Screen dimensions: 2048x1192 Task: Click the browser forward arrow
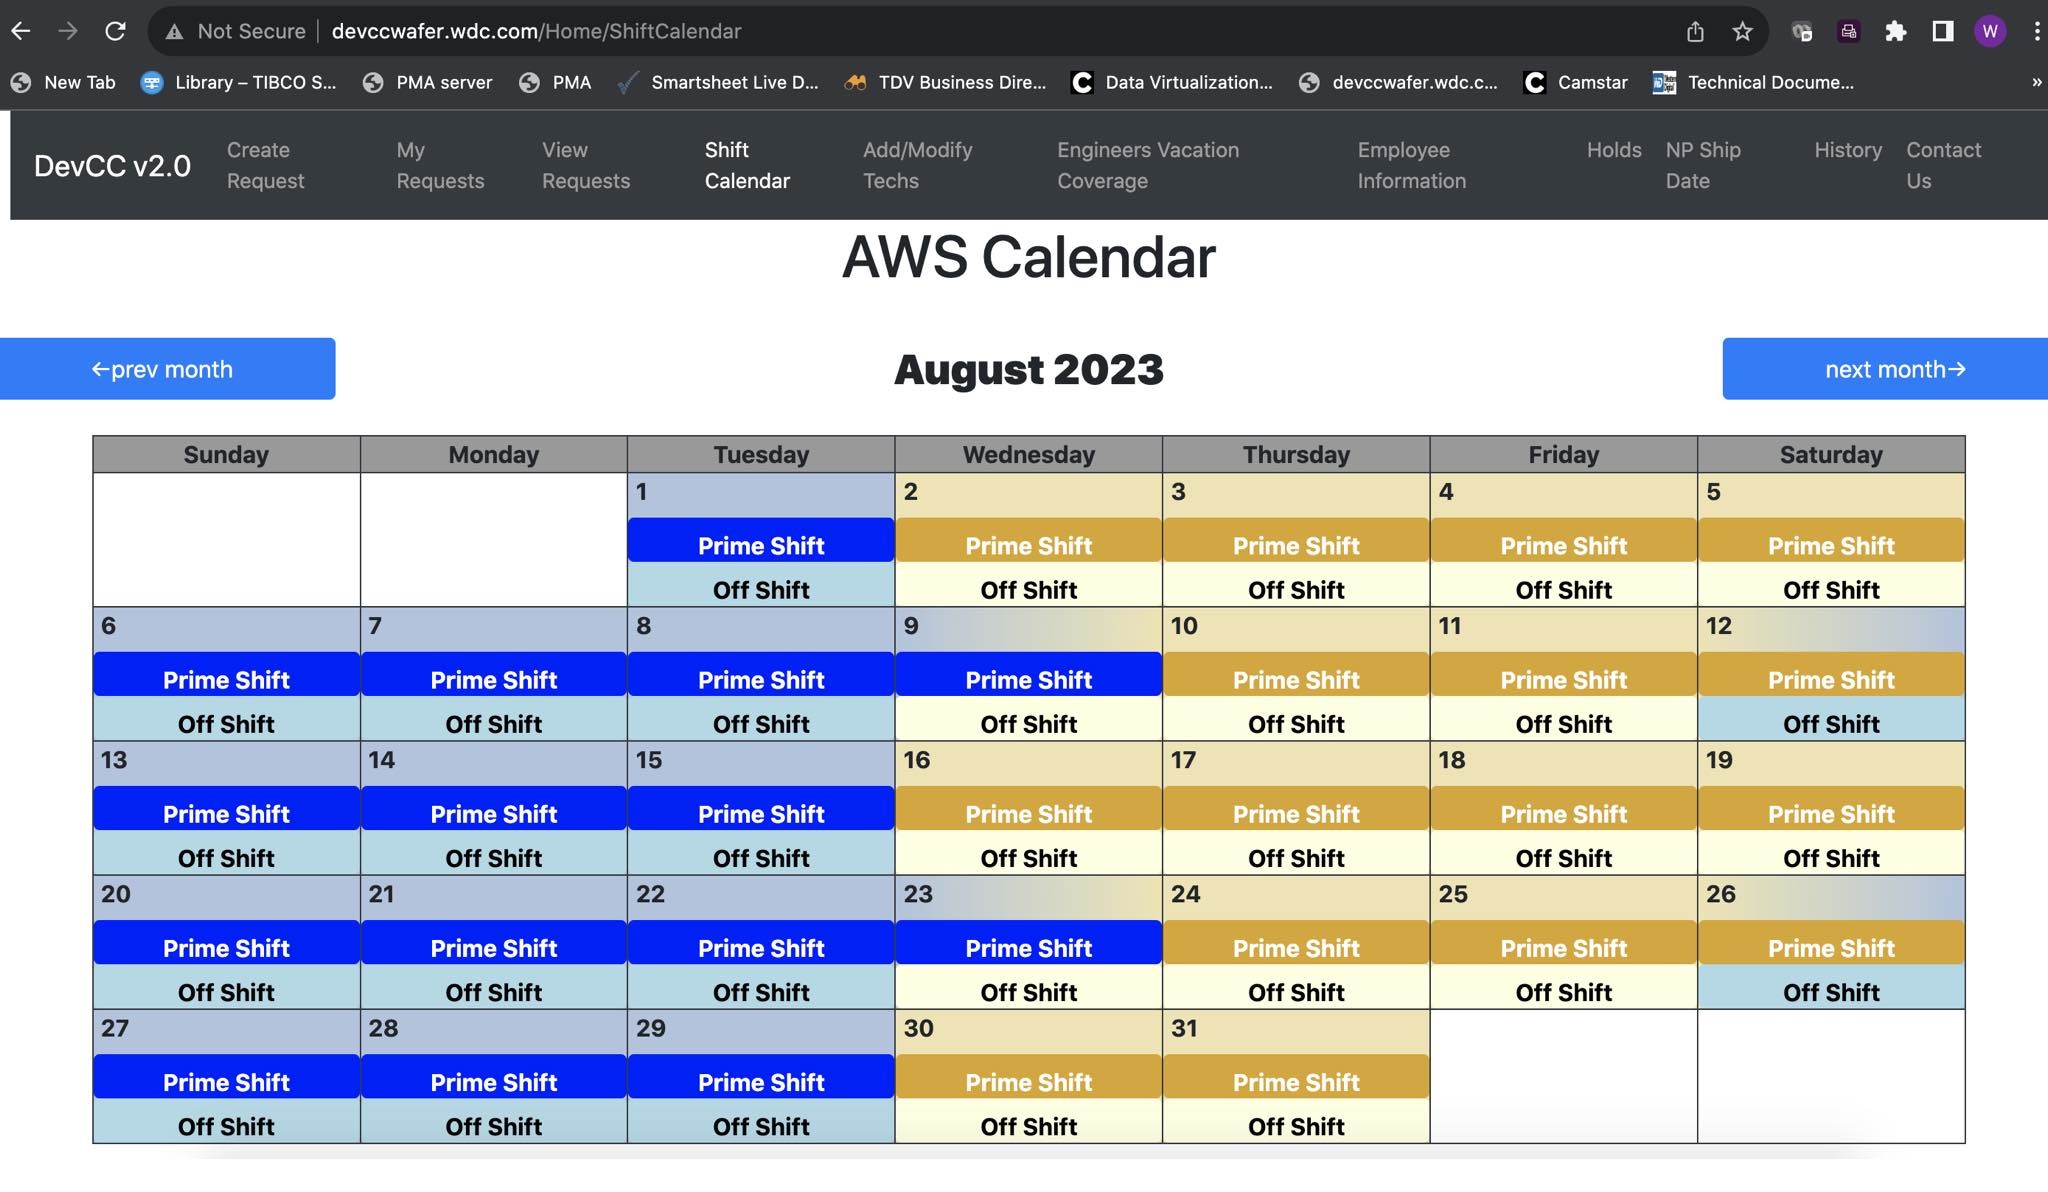pyautogui.click(x=68, y=31)
